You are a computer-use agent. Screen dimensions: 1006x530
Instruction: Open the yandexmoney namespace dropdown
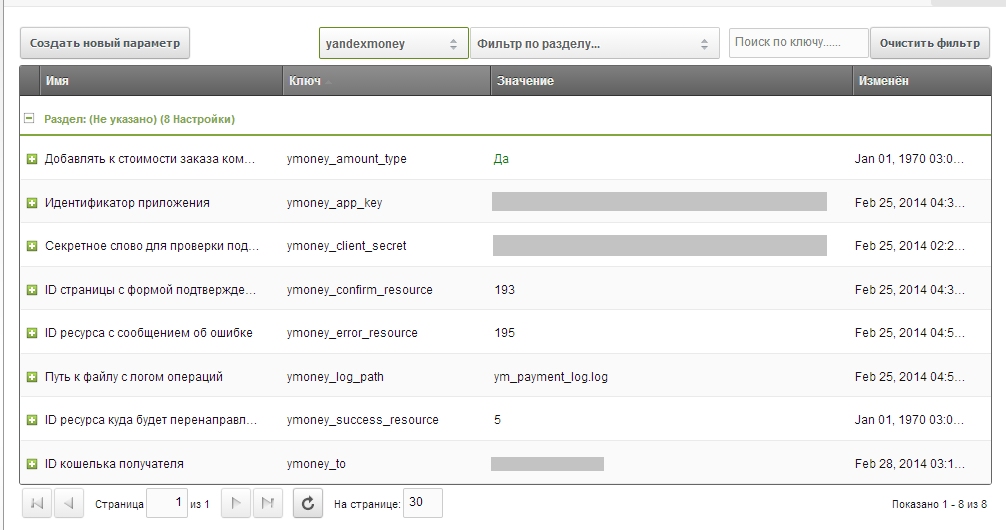(393, 44)
